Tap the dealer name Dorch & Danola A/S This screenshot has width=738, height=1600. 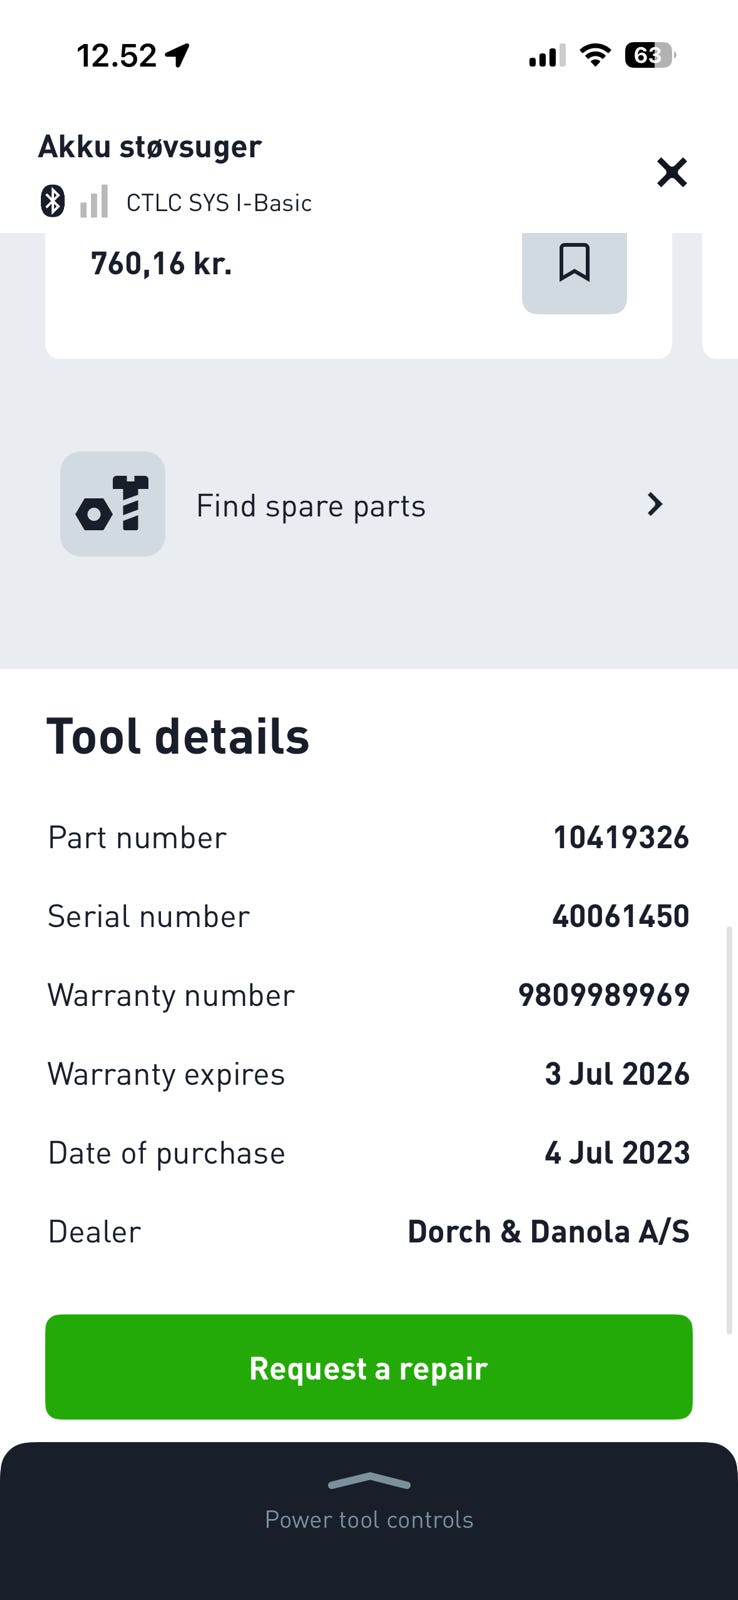pos(548,1231)
